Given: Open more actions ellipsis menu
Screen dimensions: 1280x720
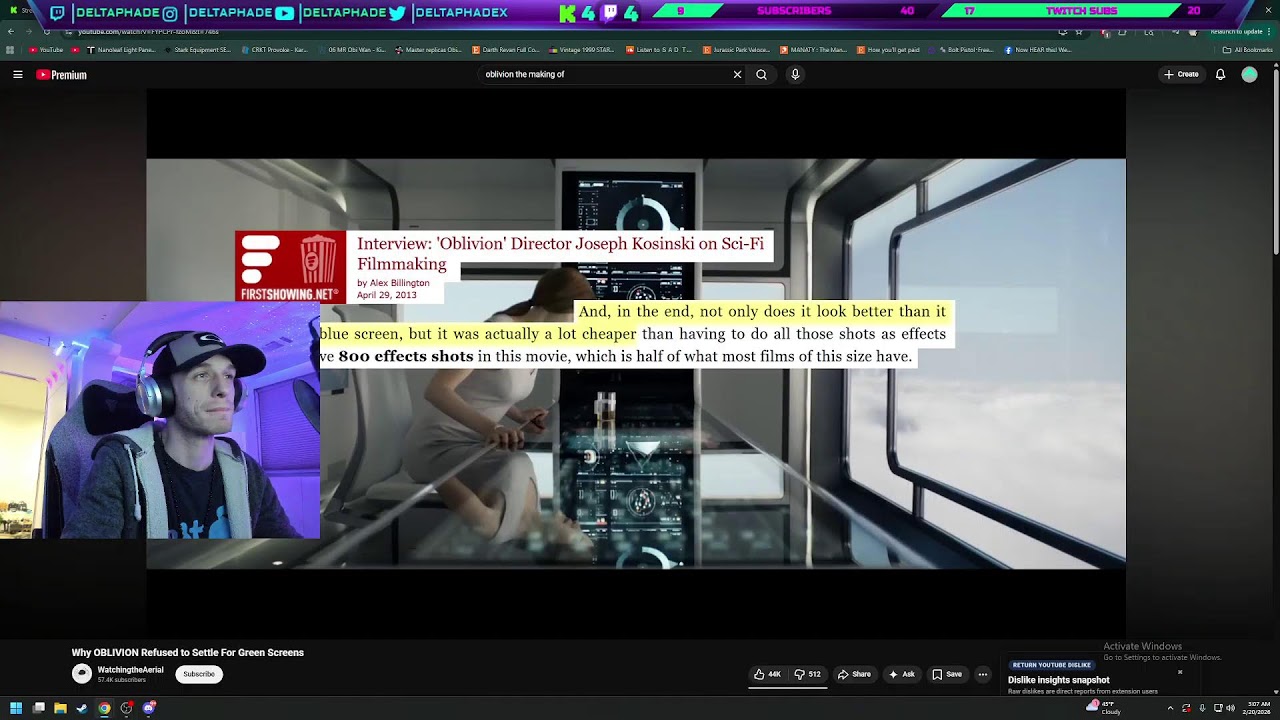Looking at the screenshot, I should pos(983,674).
